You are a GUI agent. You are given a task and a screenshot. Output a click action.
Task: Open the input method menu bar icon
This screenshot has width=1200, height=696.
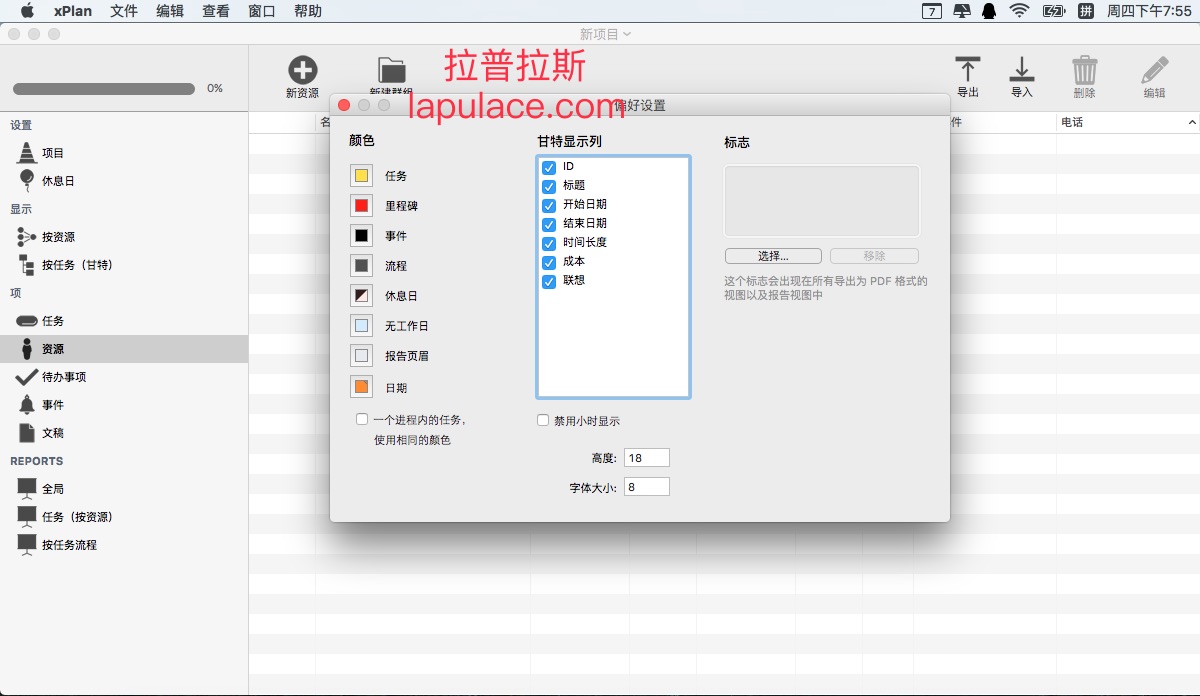(1085, 11)
